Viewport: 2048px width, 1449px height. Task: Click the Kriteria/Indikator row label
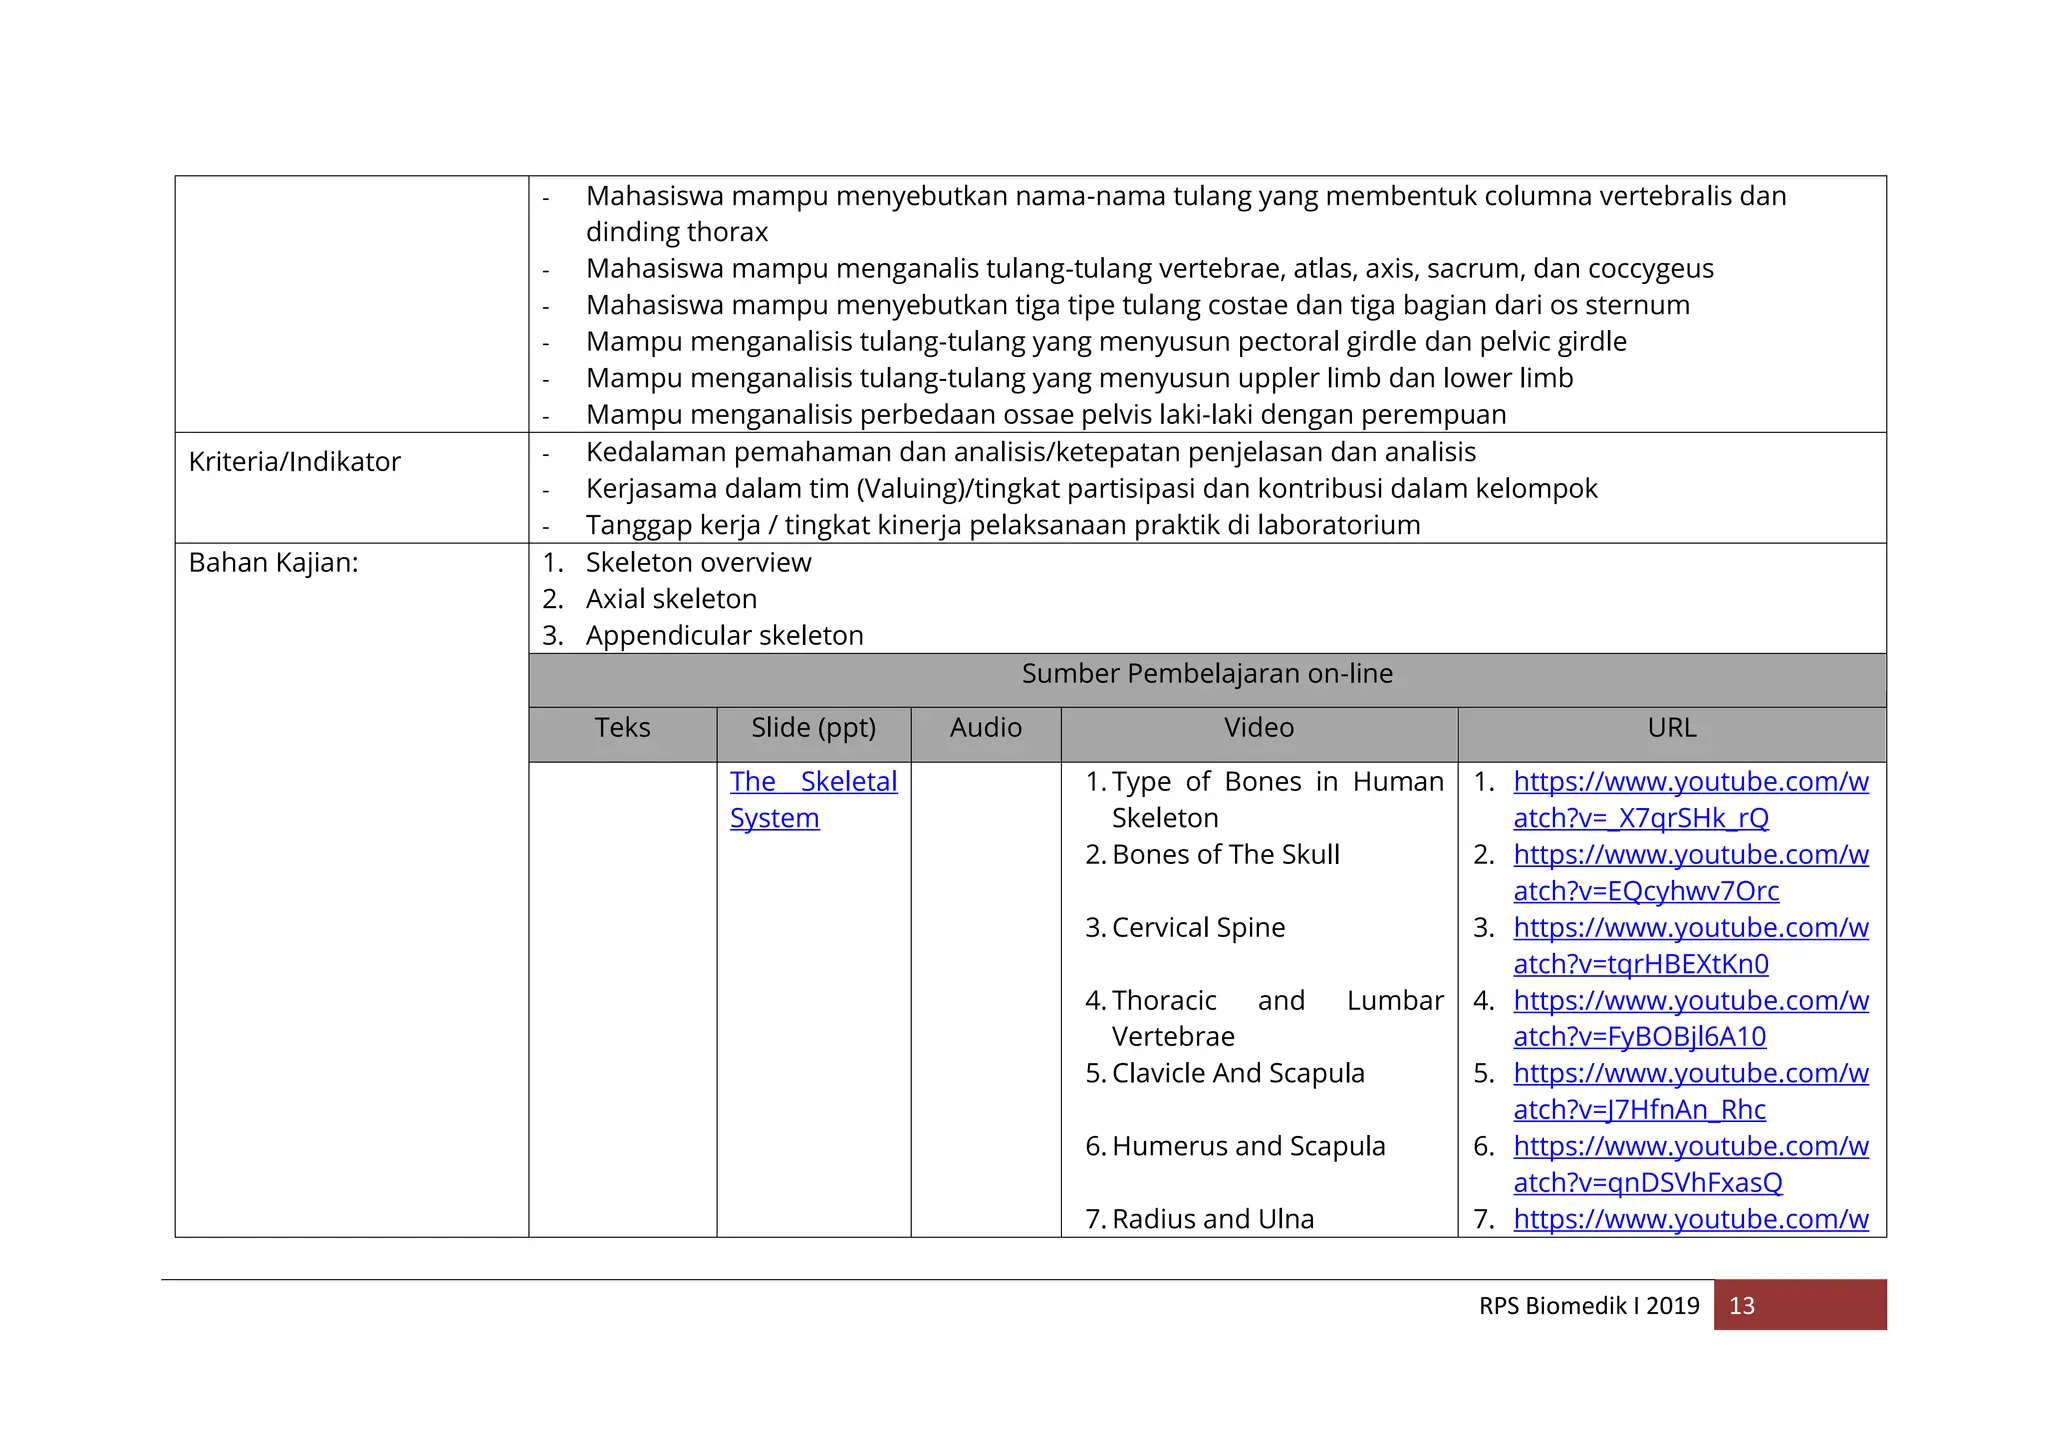click(x=294, y=462)
